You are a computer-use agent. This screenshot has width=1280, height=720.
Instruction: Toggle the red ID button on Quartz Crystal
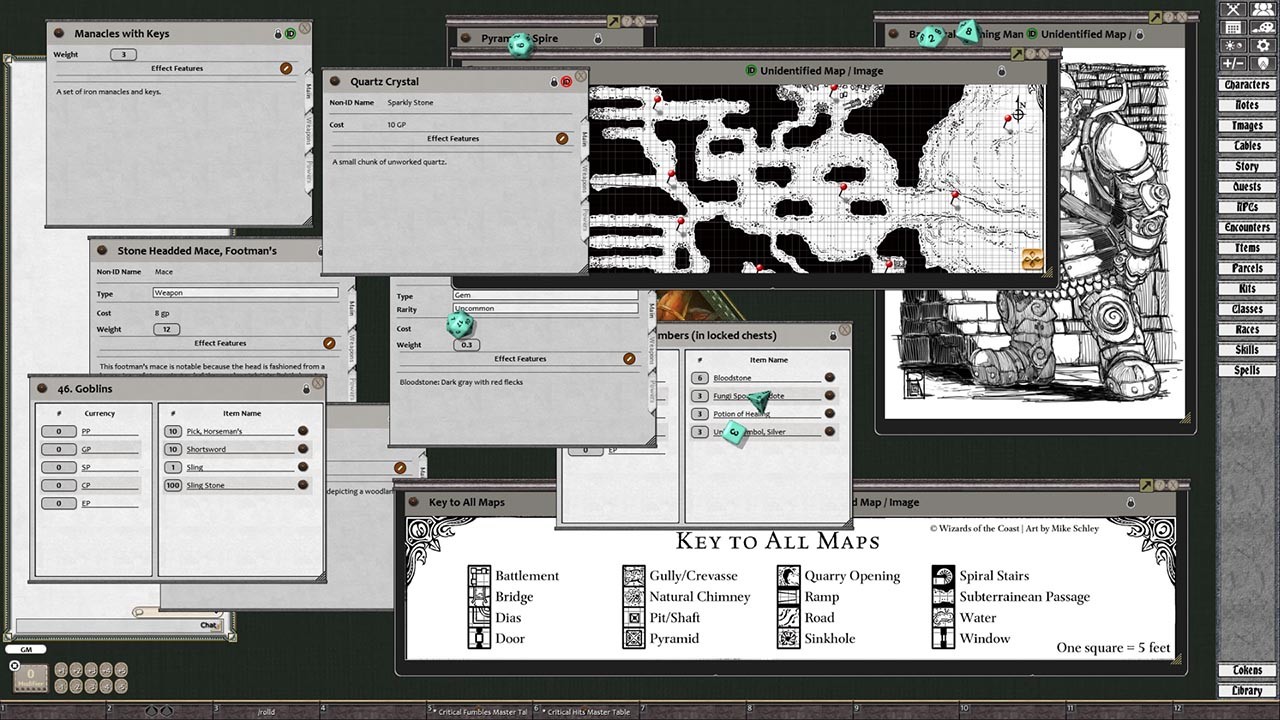[x=566, y=82]
